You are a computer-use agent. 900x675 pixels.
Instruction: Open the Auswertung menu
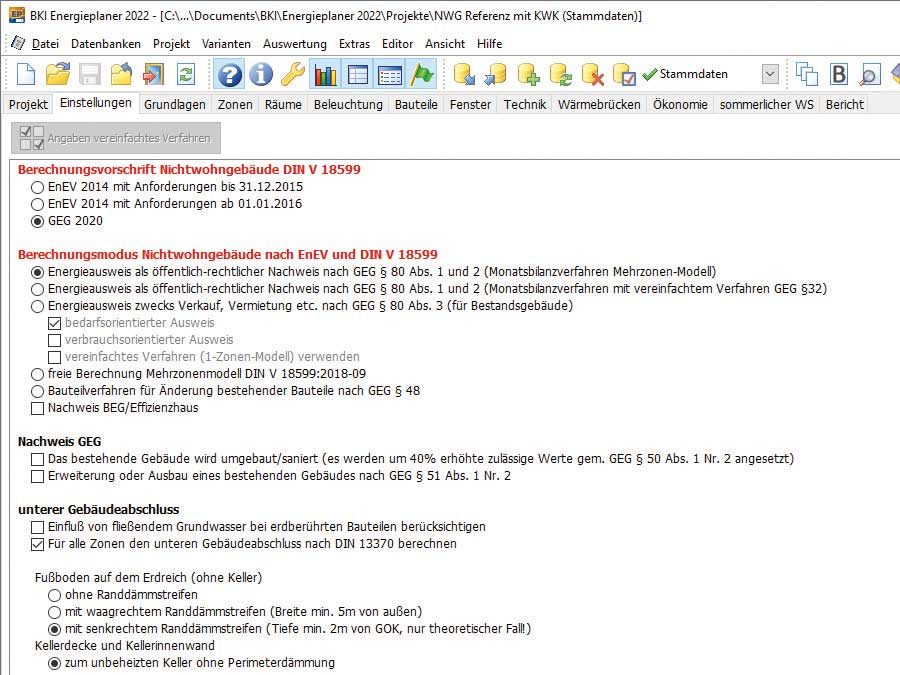click(294, 44)
